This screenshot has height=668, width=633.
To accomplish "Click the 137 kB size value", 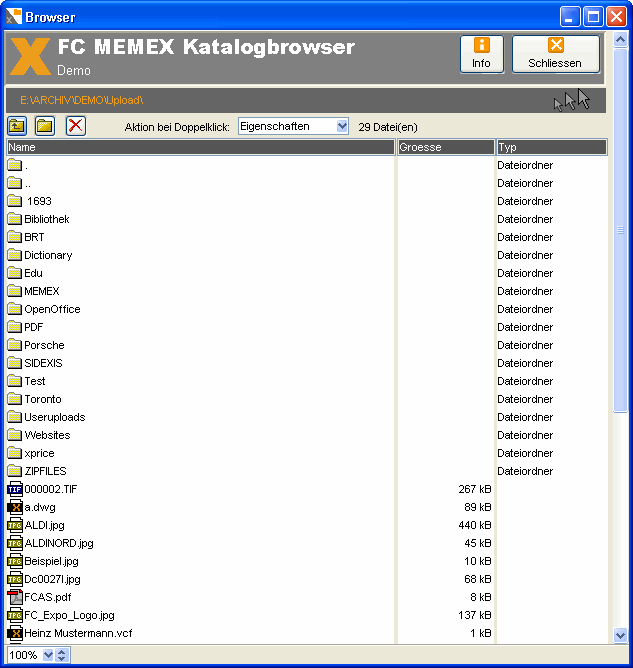I will point(475,615).
